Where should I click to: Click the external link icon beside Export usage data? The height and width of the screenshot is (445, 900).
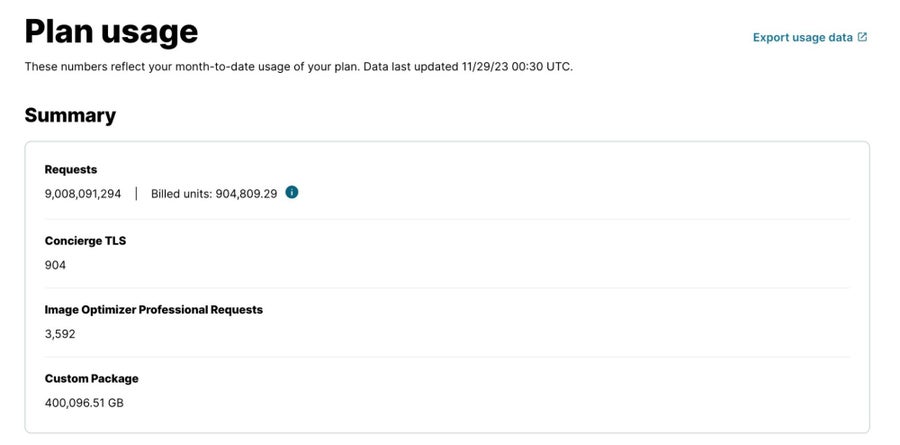pos(862,37)
